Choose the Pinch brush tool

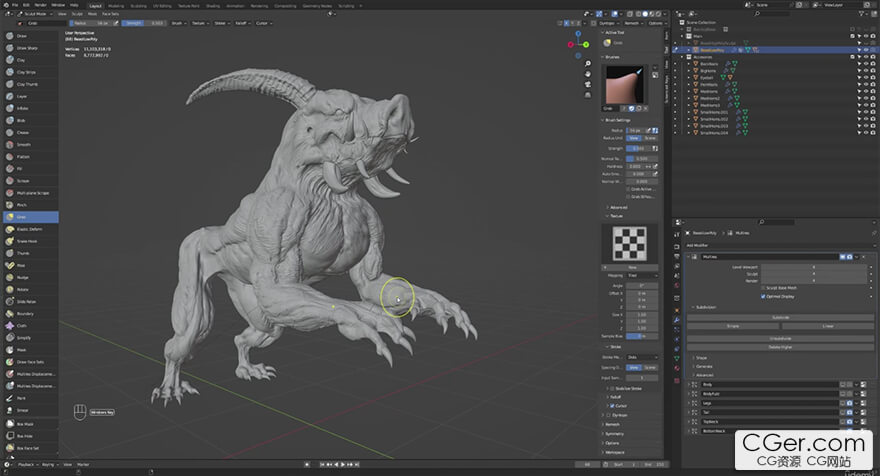coord(22,204)
